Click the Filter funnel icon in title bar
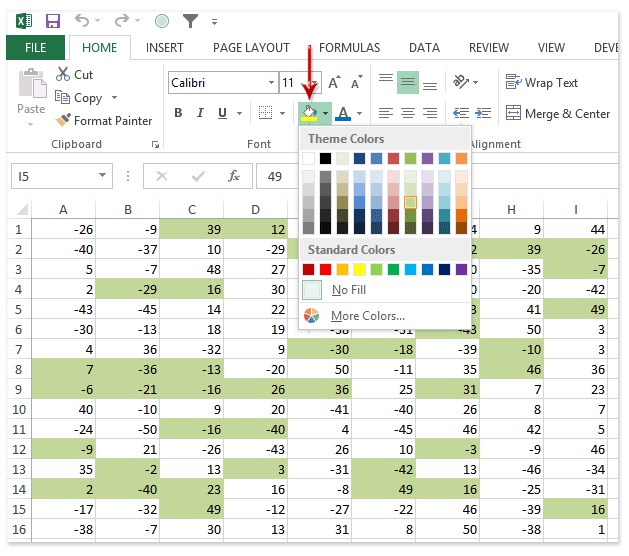The height and width of the screenshot is (556, 629). coord(190,20)
